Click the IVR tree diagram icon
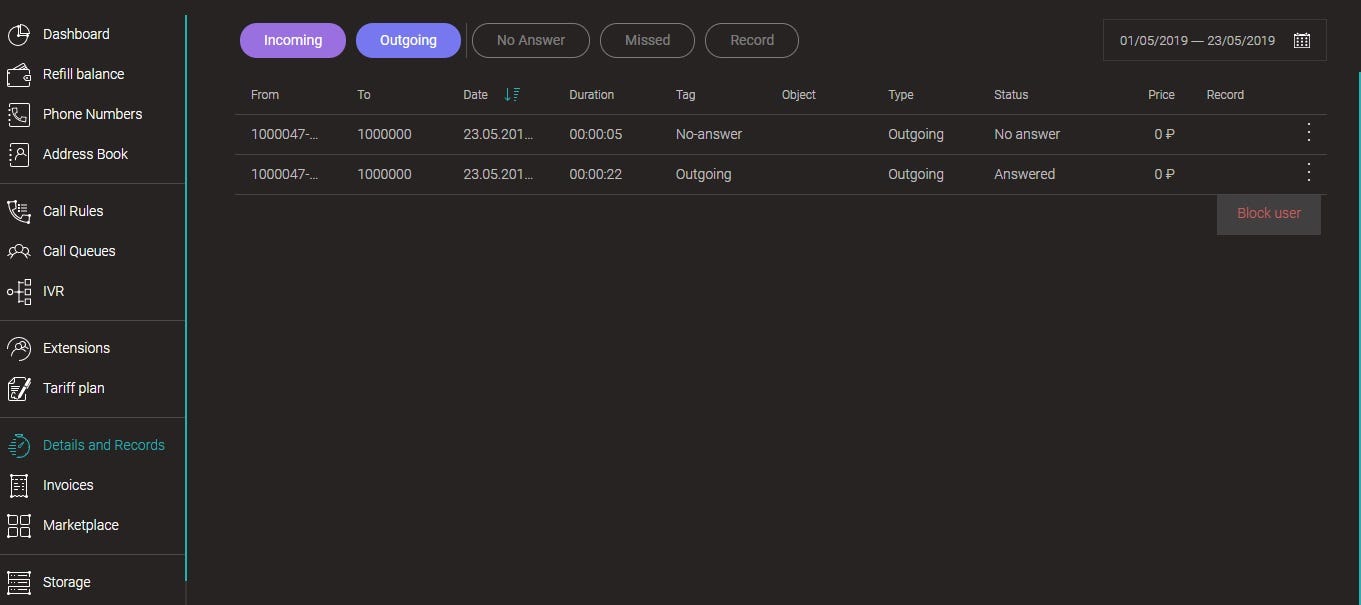 pyautogui.click(x=19, y=291)
